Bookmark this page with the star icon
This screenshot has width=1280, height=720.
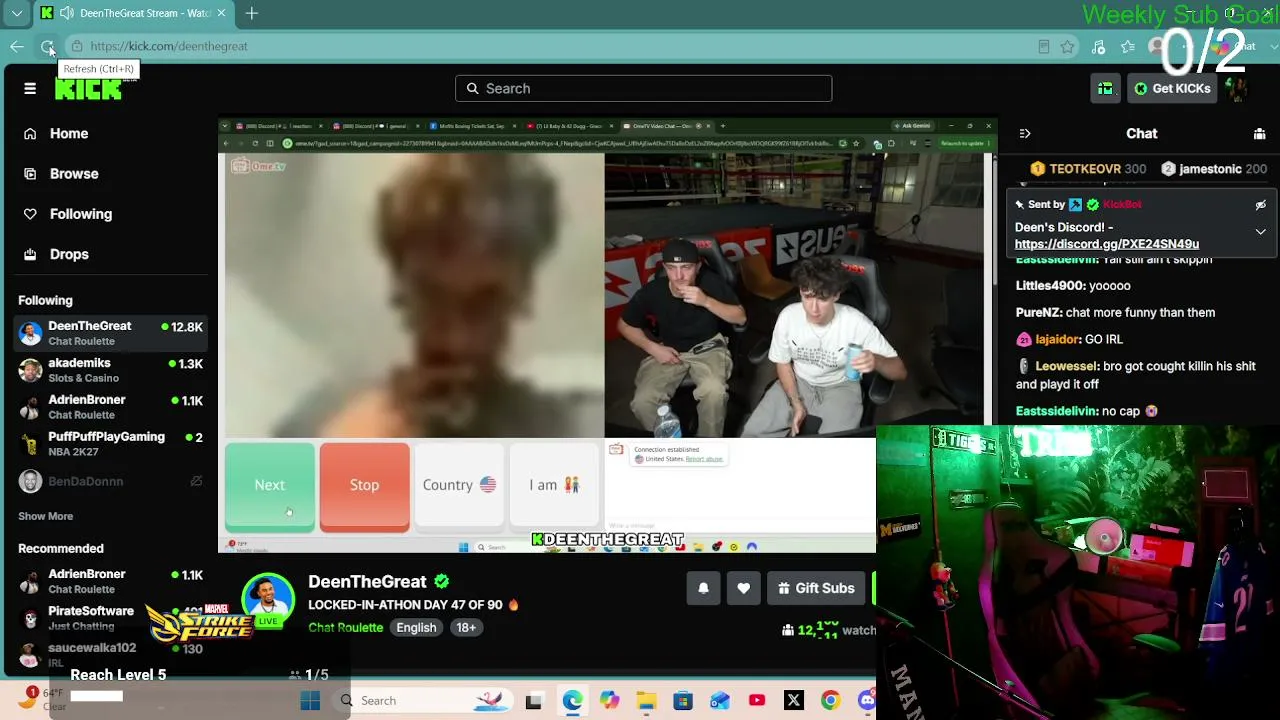pyautogui.click(x=1068, y=46)
